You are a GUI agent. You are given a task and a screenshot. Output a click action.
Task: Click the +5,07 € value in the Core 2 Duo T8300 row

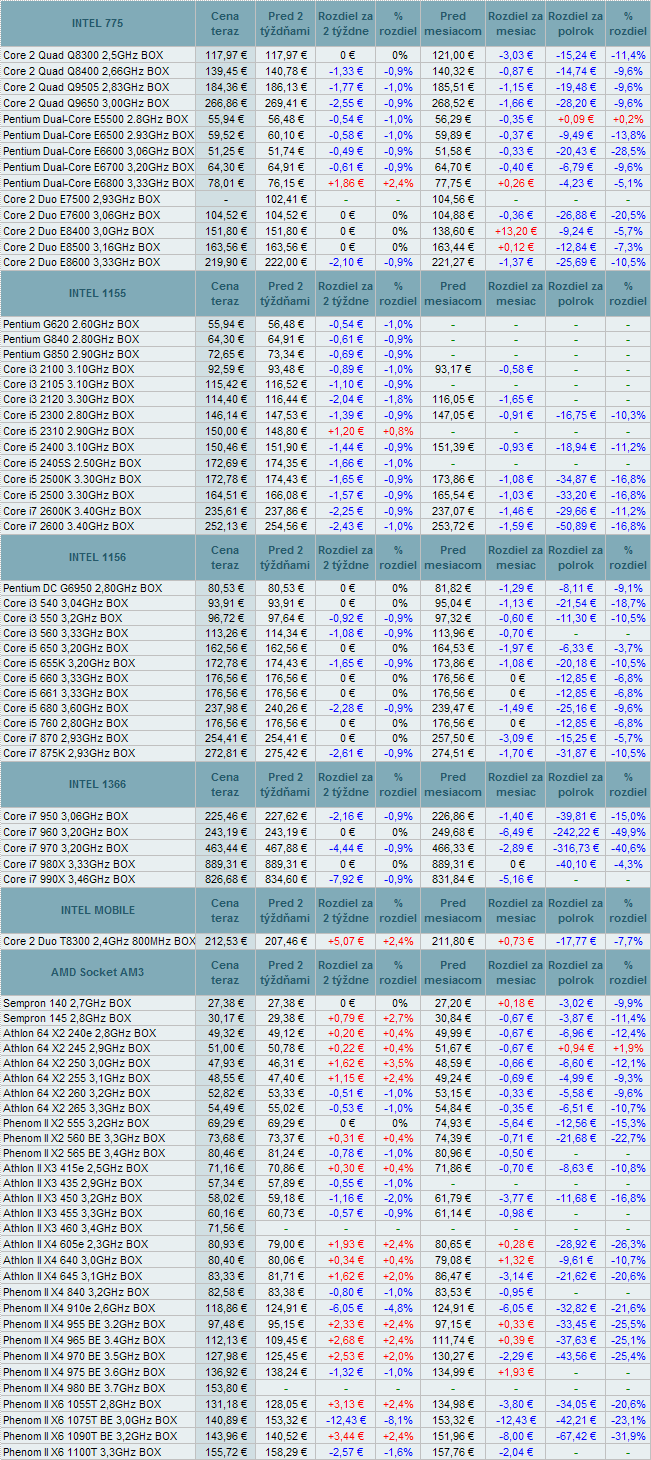[347, 942]
